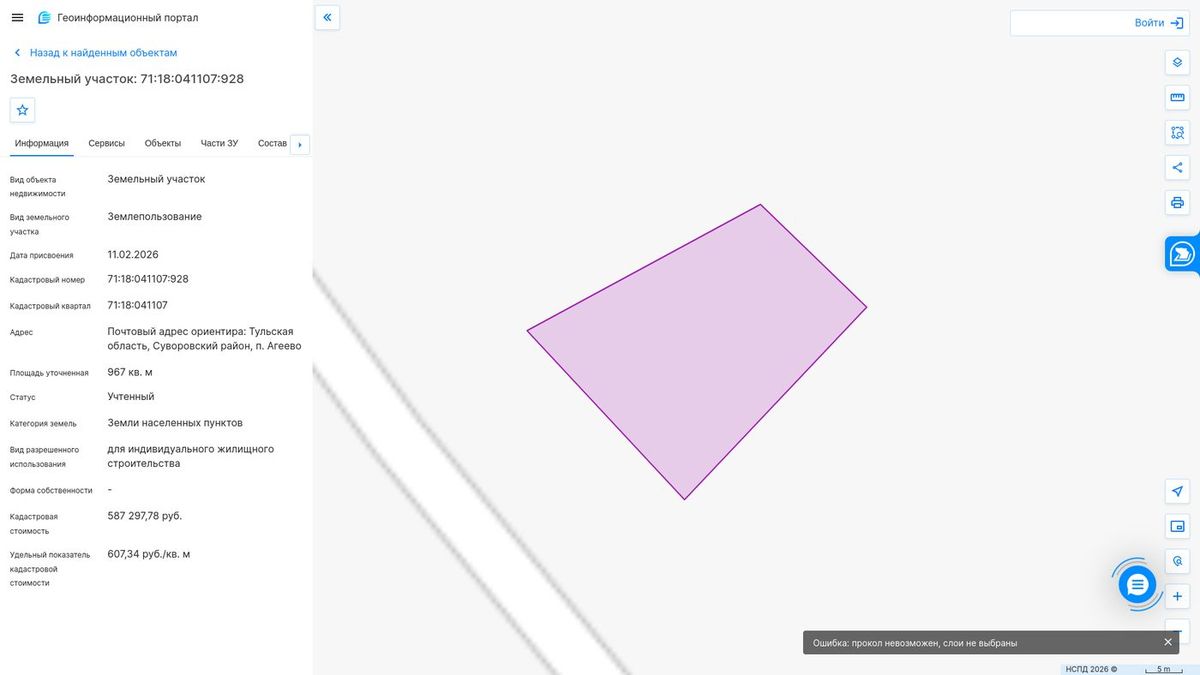Activate the ruler measurement tool

[x=1177, y=97]
